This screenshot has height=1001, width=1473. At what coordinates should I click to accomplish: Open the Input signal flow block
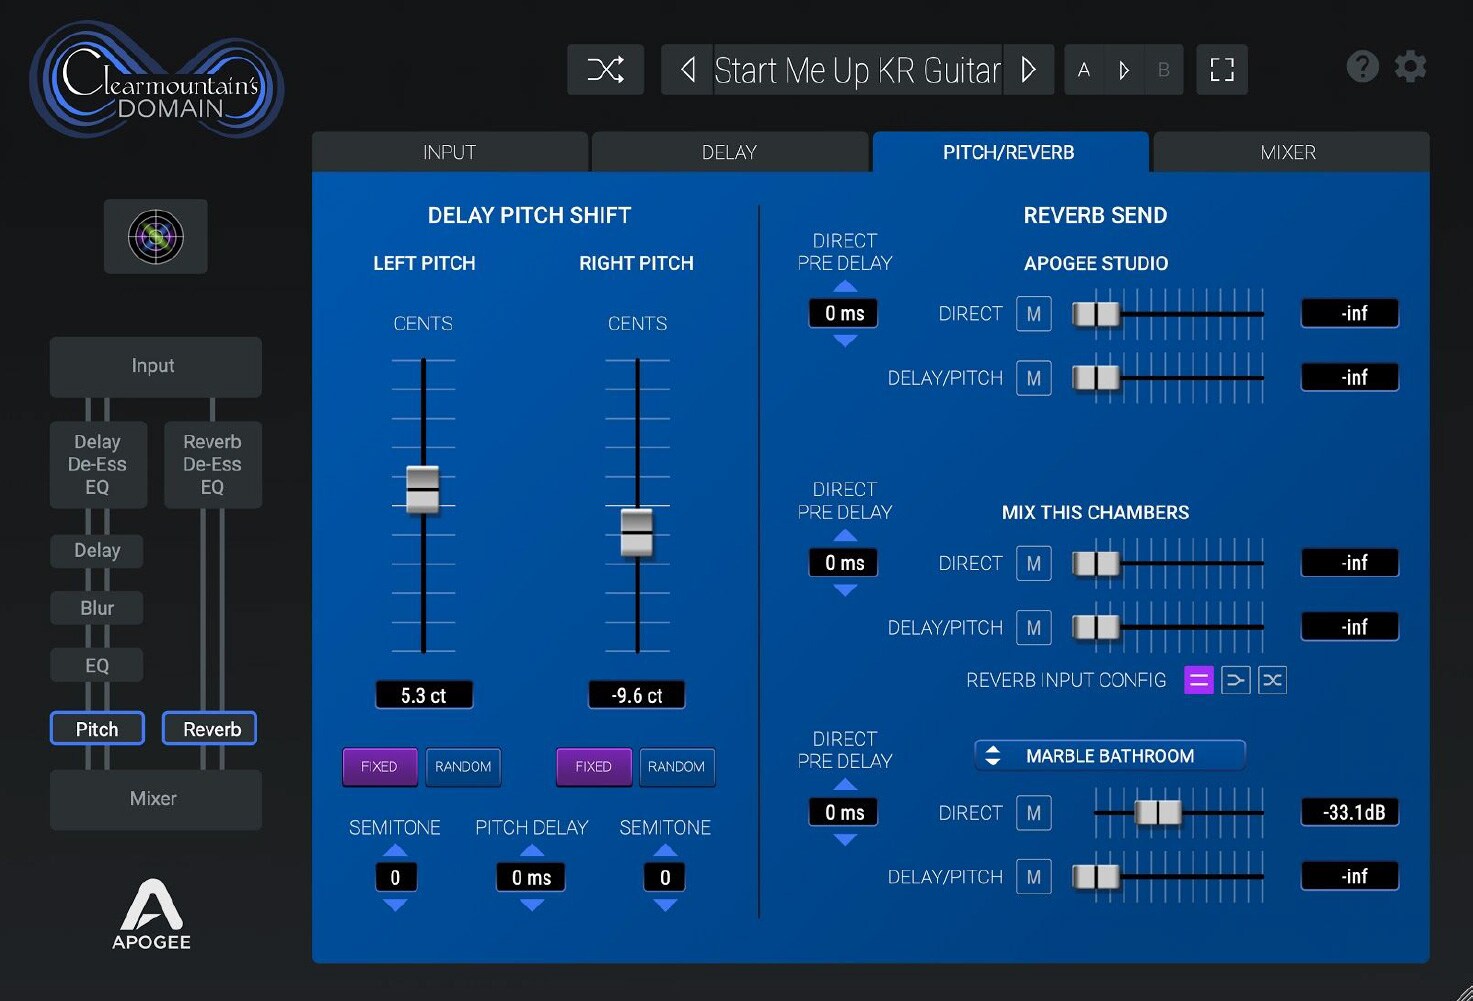(155, 366)
